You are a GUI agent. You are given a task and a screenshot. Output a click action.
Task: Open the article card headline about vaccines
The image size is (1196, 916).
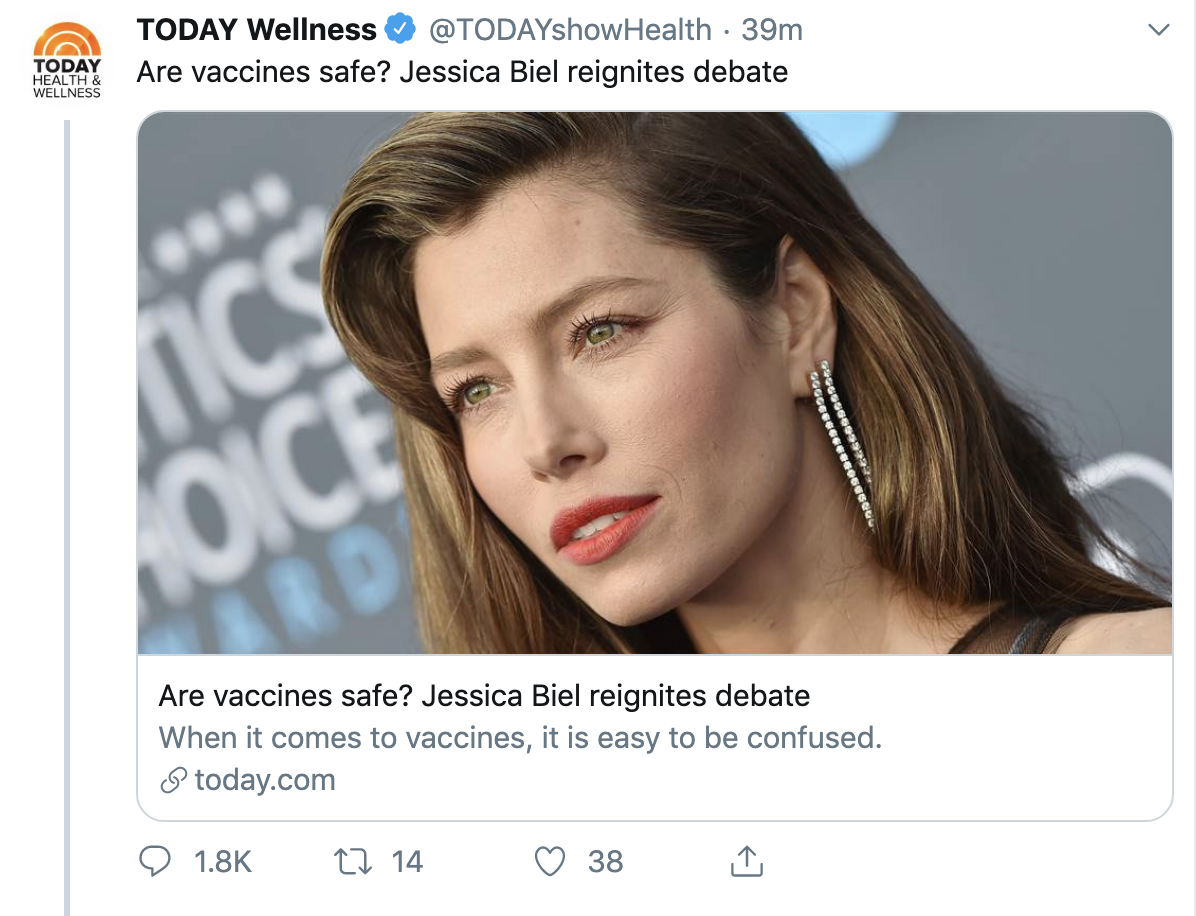click(x=479, y=695)
